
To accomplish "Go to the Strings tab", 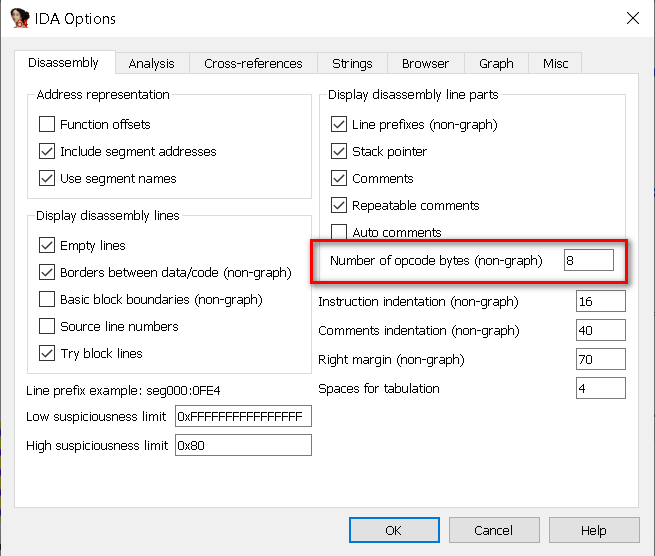I will (352, 64).
